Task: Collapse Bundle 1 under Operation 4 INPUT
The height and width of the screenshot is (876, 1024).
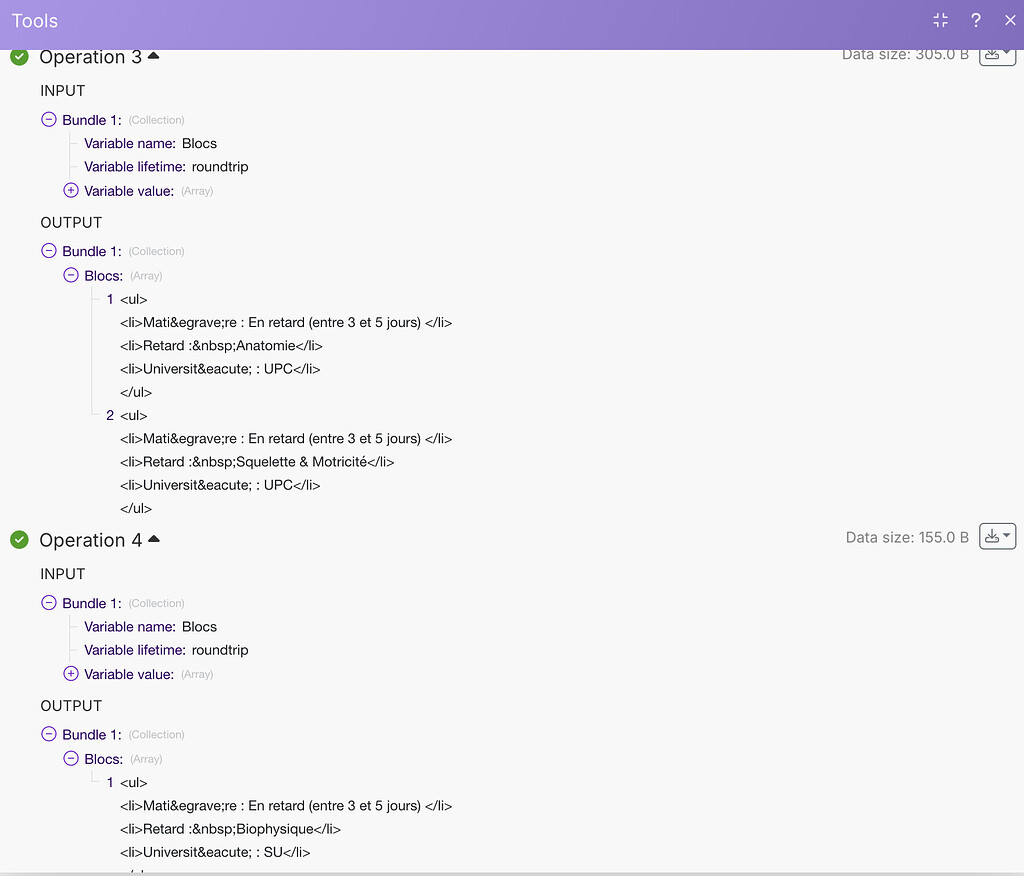Action: [x=48, y=603]
